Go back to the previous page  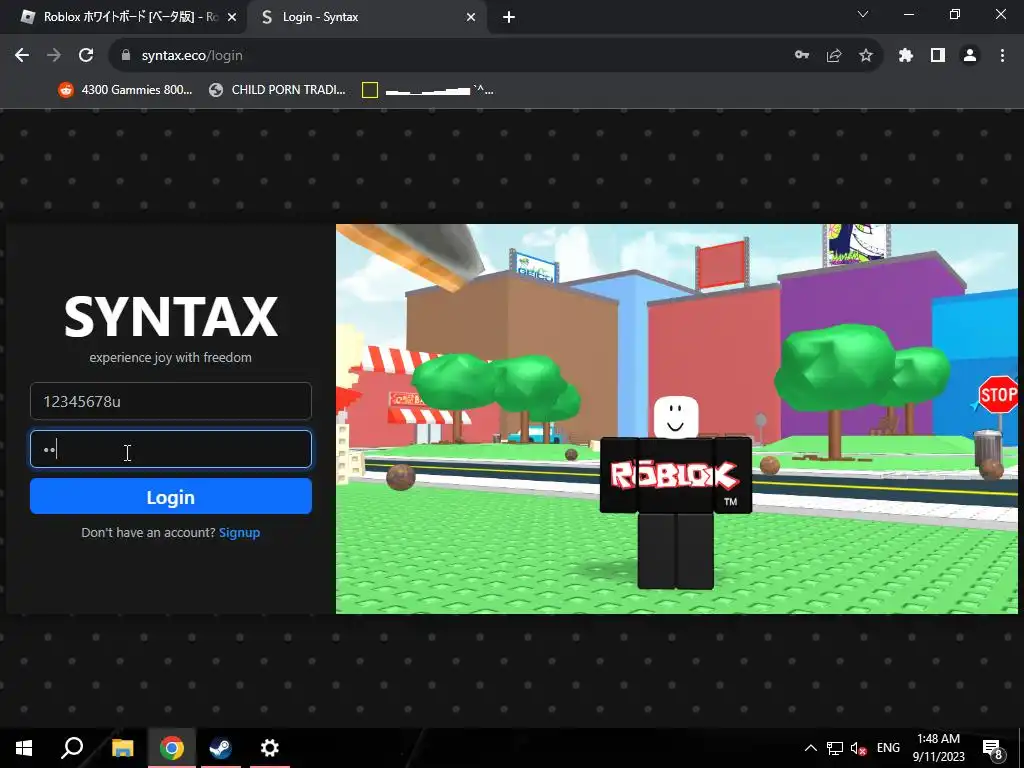pyautogui.click(x=22, y=56)
